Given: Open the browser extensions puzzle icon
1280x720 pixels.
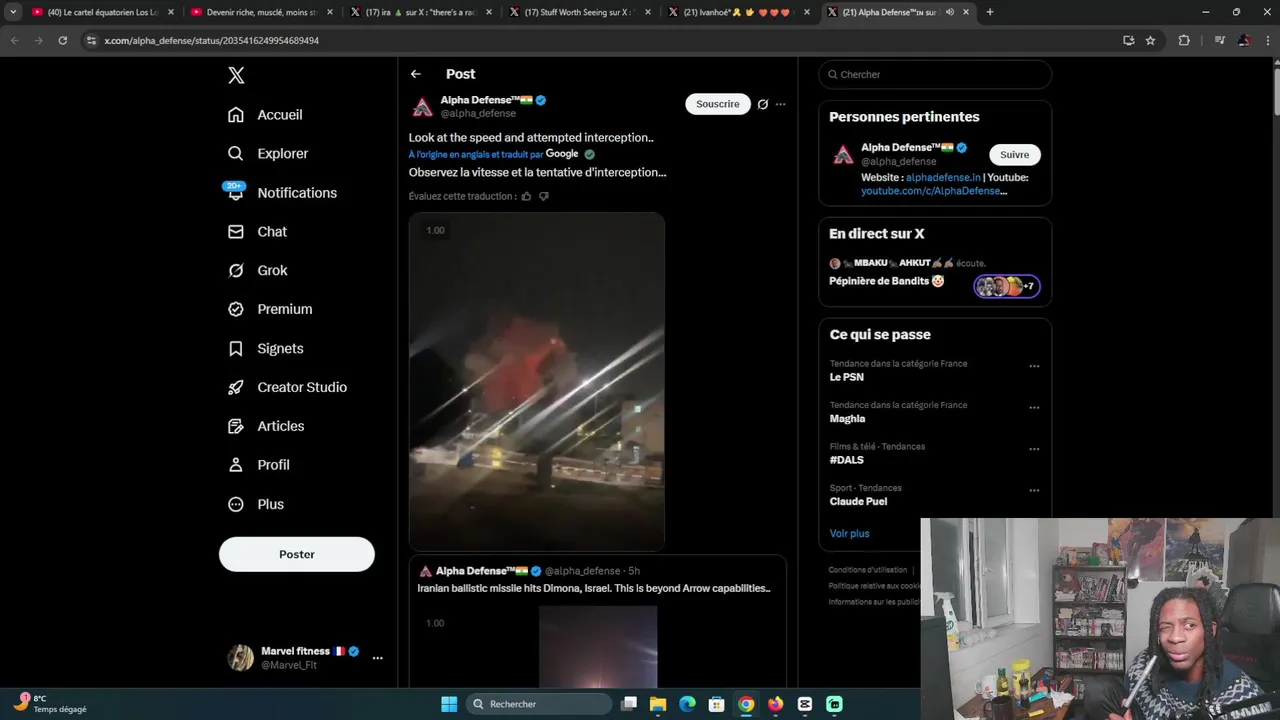Looking at the screenshot, I should click(1184, 40).
